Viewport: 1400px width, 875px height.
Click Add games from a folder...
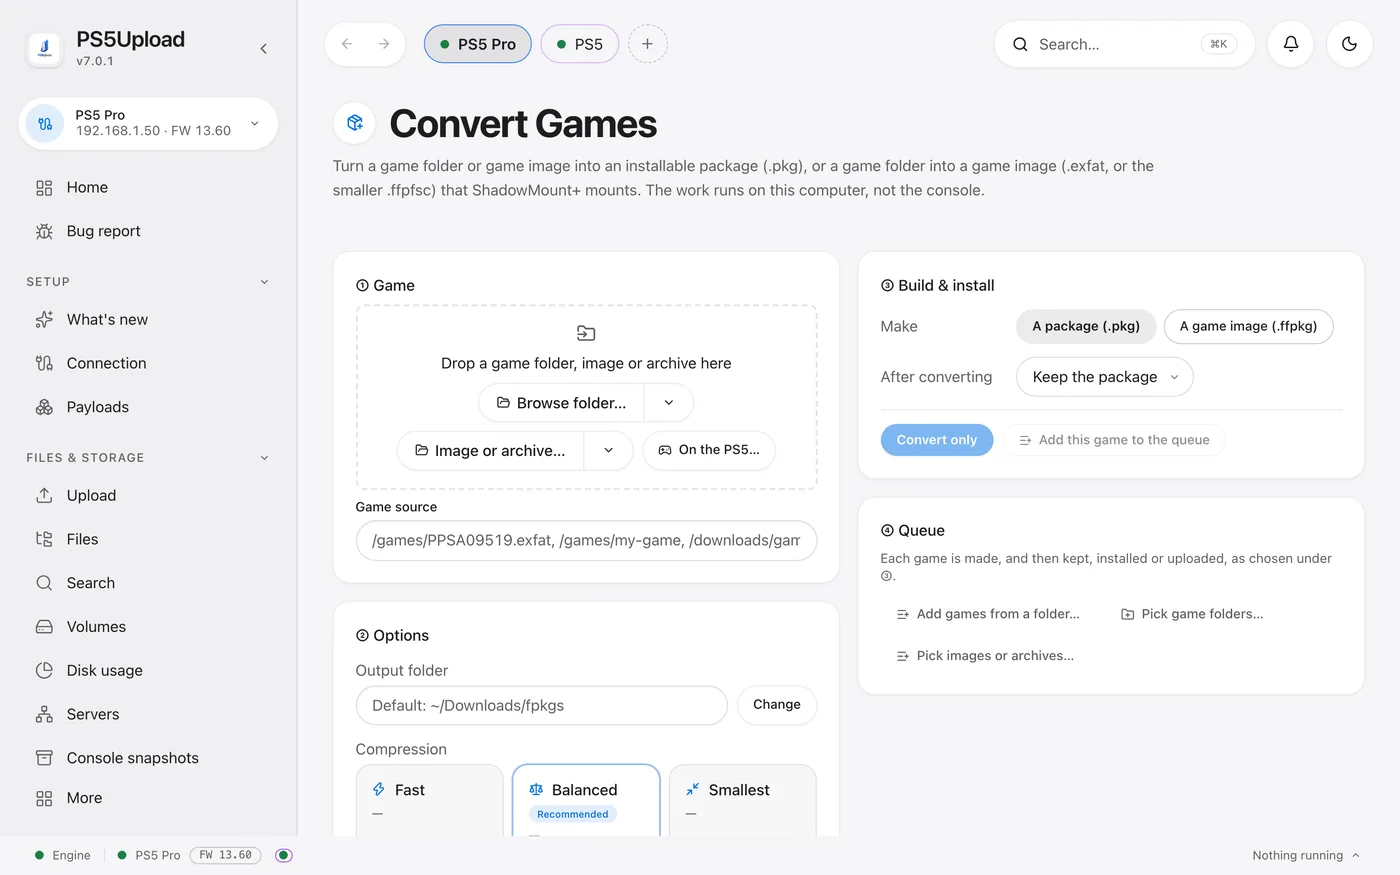point(988,614)
